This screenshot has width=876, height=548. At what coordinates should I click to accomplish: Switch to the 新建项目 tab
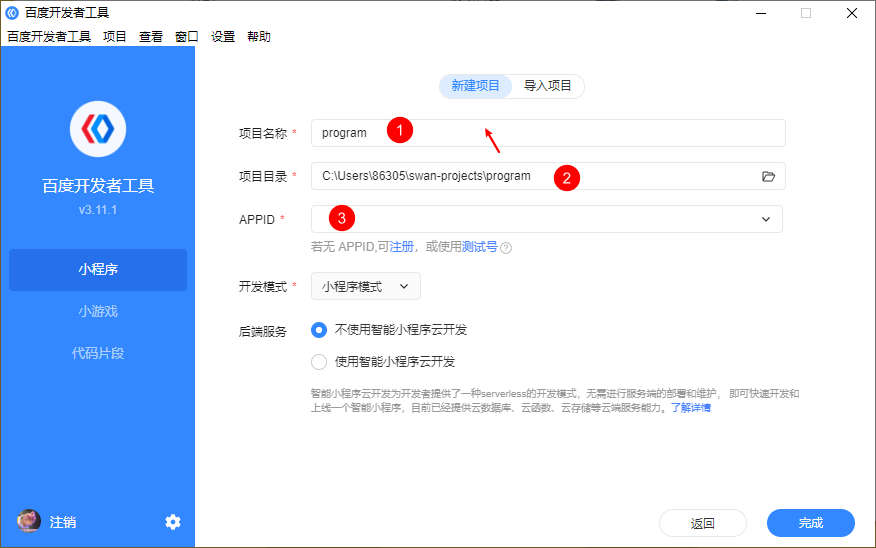point(475,86)
